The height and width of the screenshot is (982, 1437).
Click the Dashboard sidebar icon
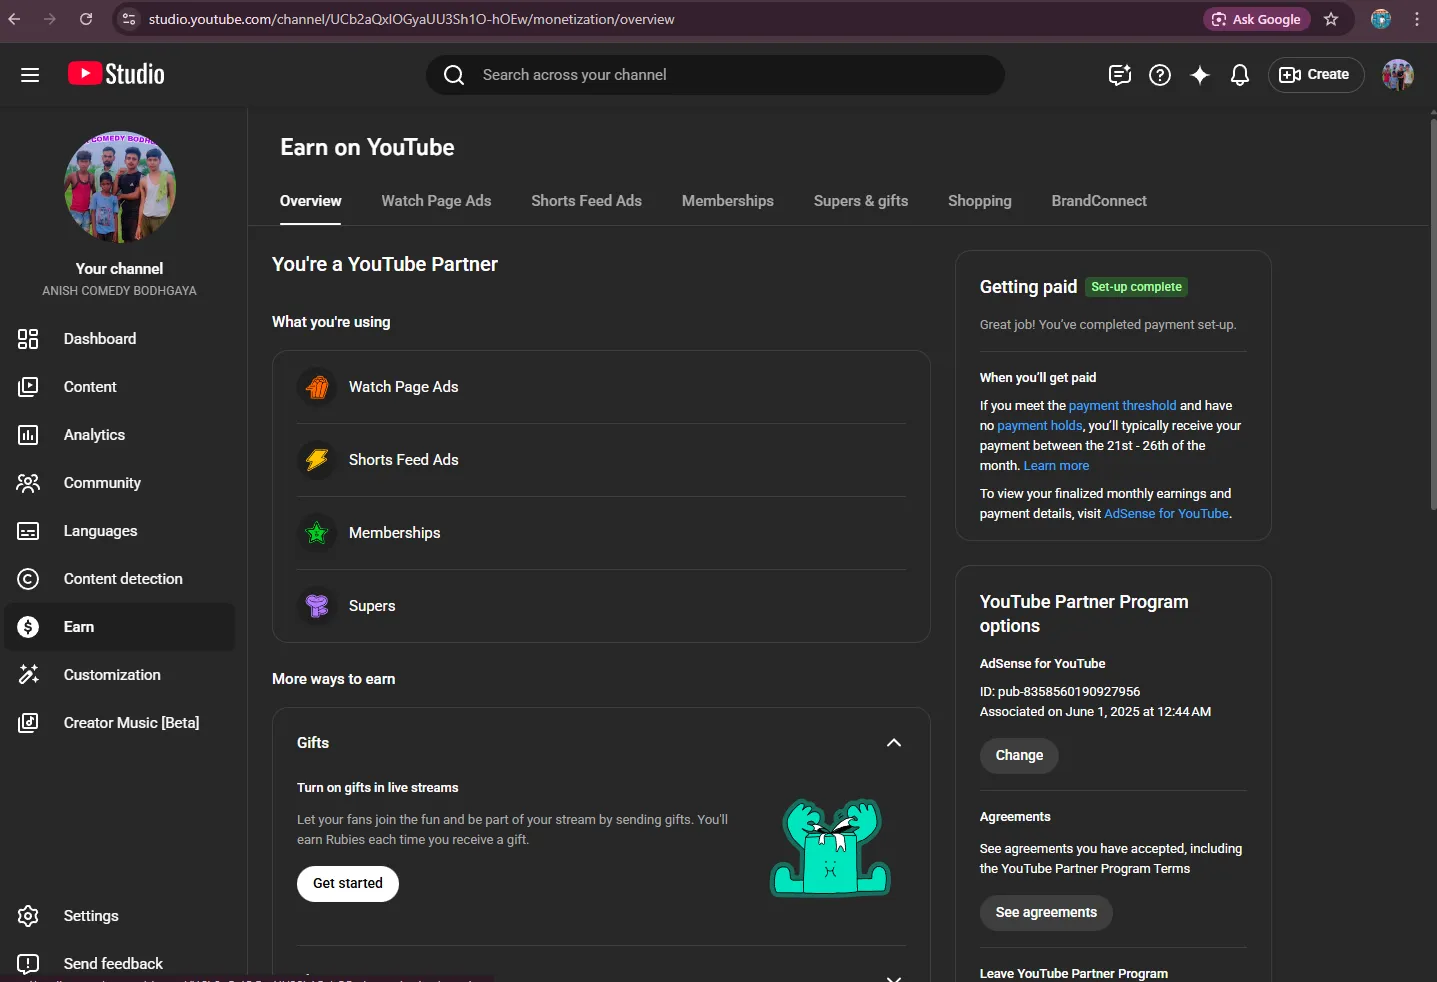(x=28, y=339)
